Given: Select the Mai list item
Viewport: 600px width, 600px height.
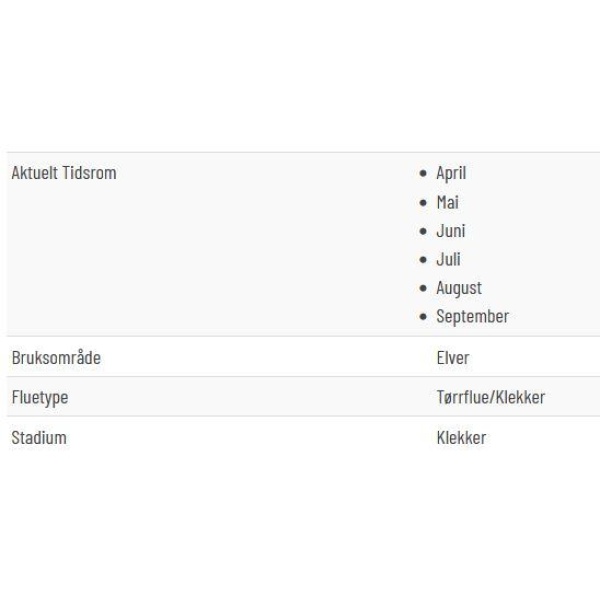Looking at the screenshot, I should [447, 202].
